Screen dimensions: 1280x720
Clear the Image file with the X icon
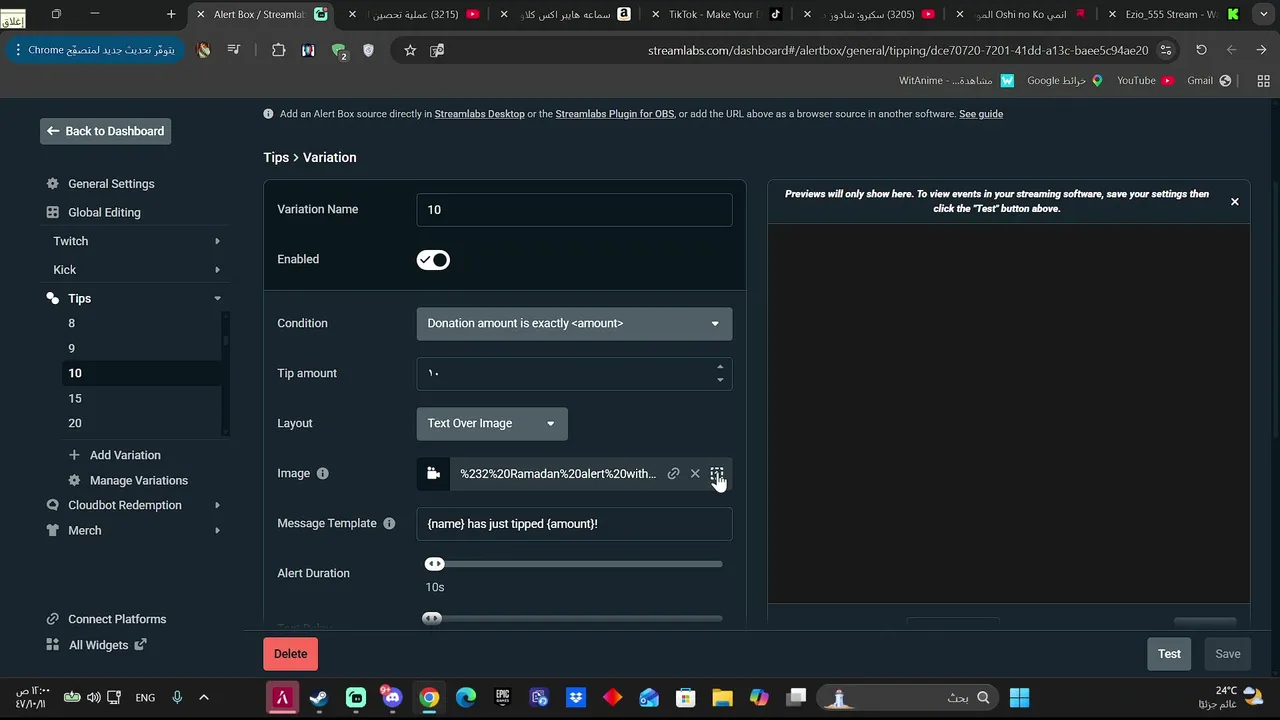pos(695,474)
